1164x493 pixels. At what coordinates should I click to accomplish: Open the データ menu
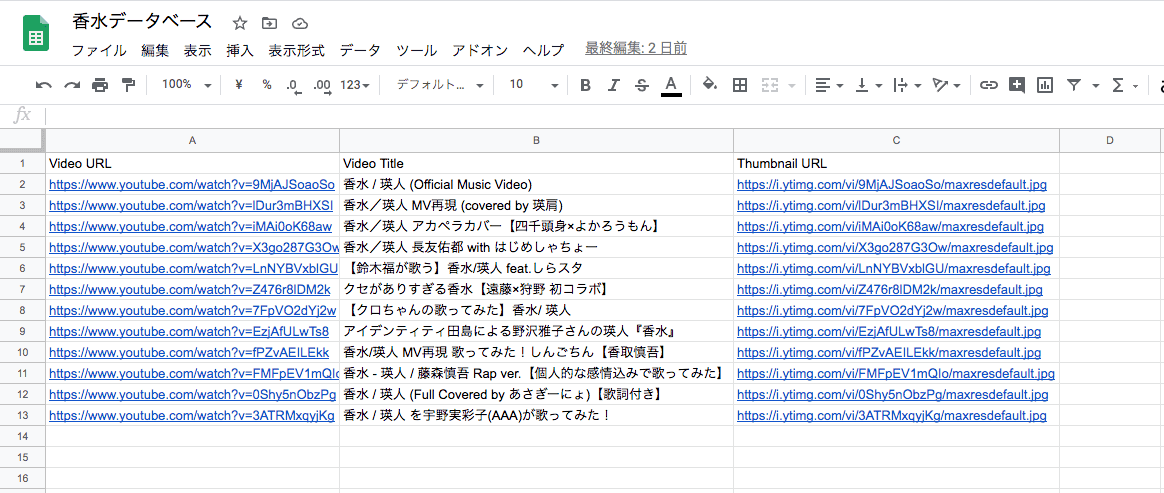(359, 50)
